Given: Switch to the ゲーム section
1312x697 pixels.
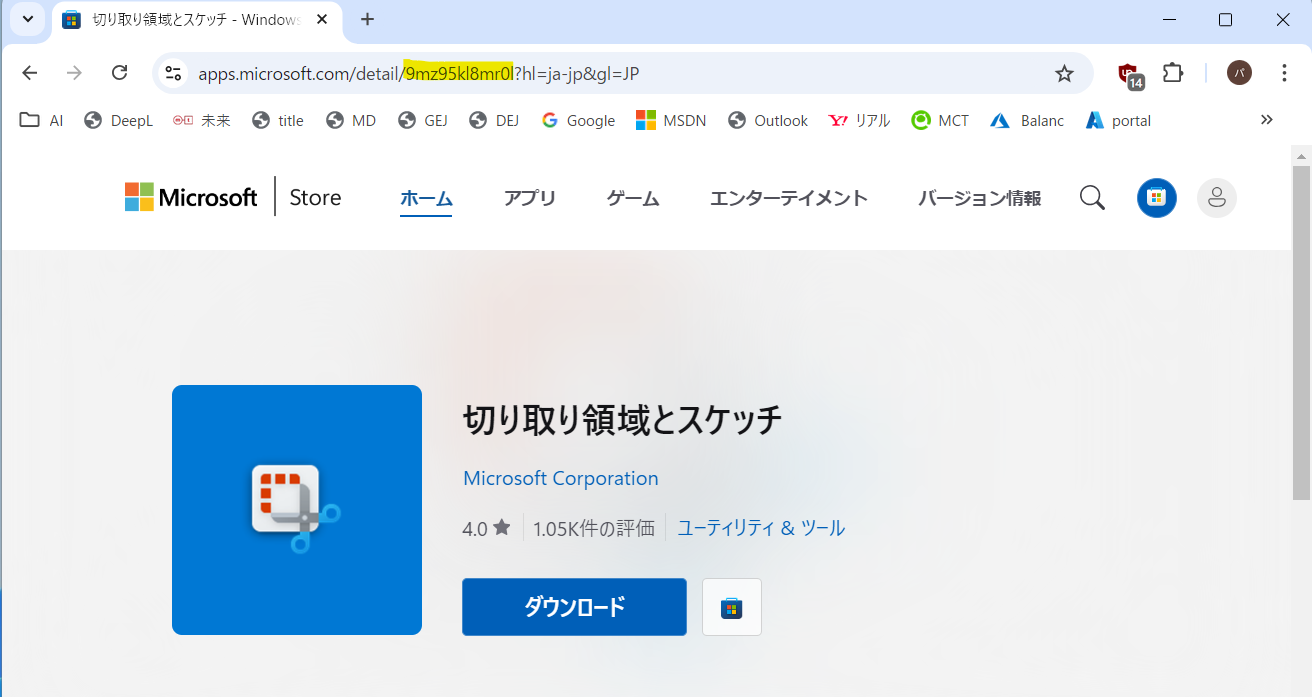Looking at the screenshot, I should (x=632, y=197).
